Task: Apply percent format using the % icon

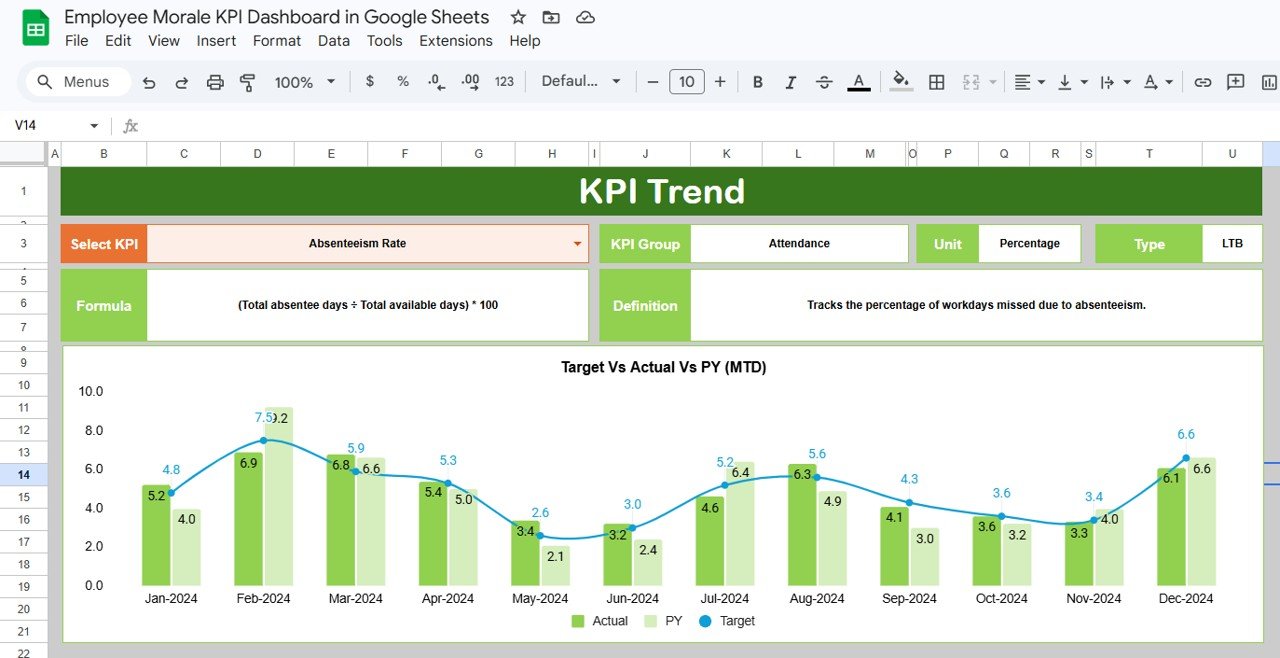Action: pyautogui.click(x=402, y=81)
